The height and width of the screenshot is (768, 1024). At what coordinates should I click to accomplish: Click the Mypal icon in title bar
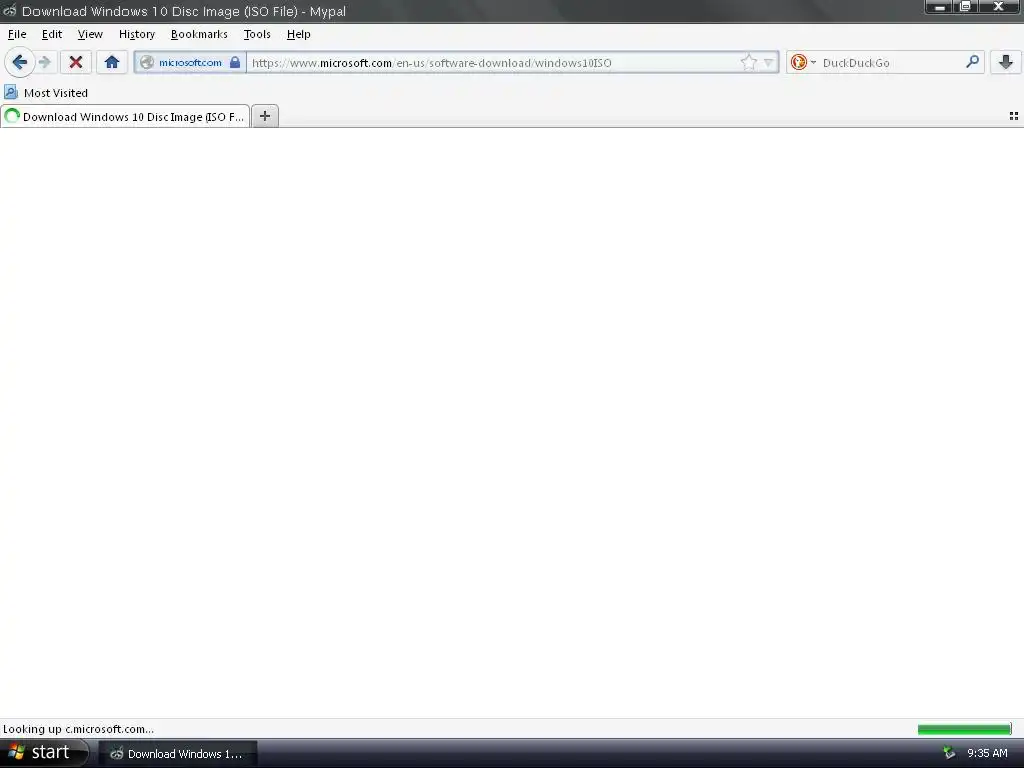pyautogui.click(x=10, y=10)
